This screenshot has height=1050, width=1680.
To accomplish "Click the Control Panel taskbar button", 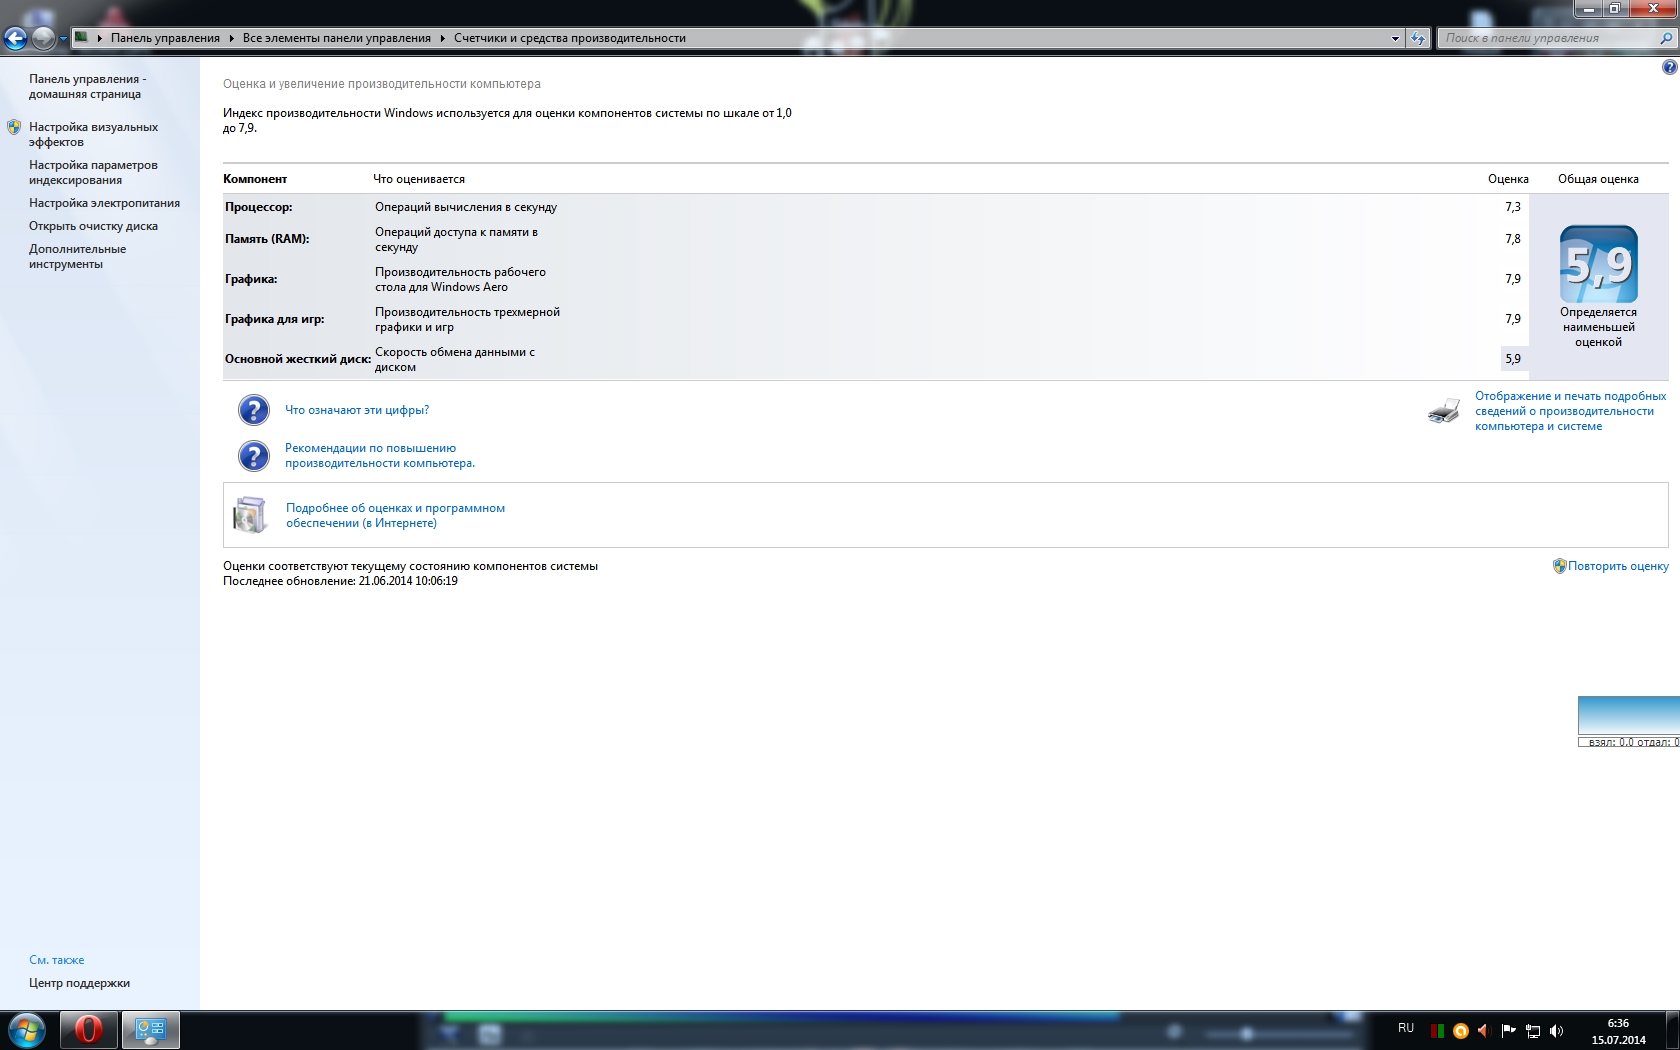I will point(150,1030).
